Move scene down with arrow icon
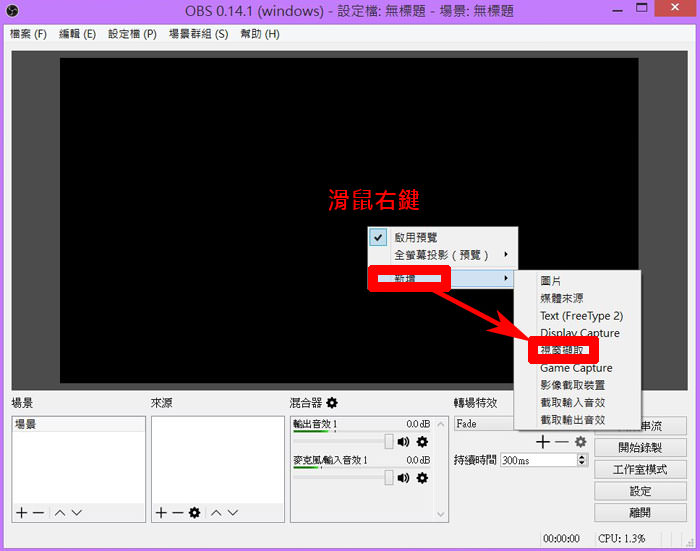 point(77,513)
